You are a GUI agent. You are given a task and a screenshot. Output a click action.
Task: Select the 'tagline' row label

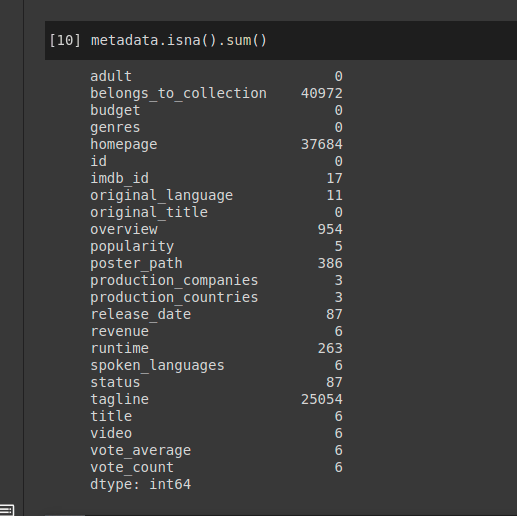point(120,399)
